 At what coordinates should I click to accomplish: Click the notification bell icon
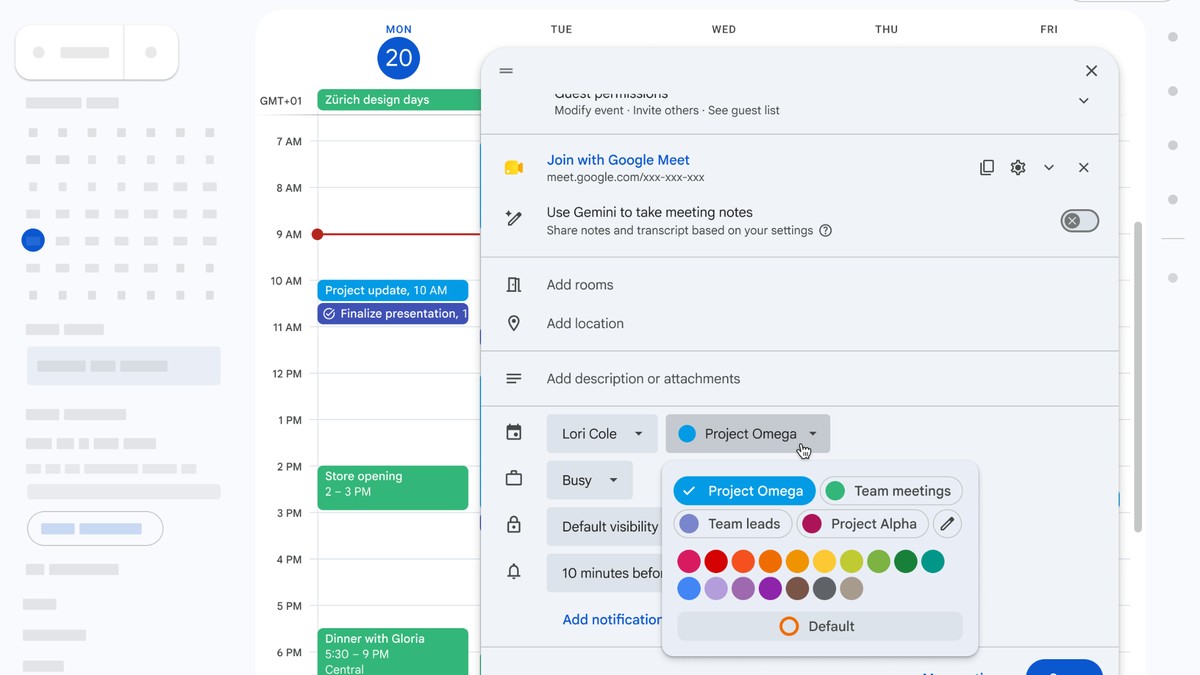(x=514, y=572)
